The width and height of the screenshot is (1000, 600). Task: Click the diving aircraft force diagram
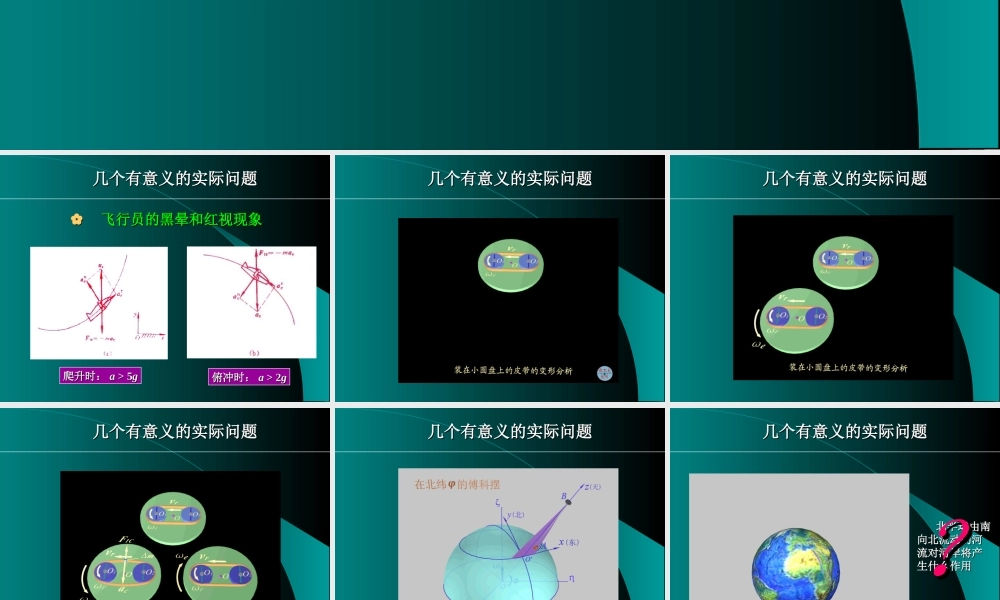pyautogui.click(x=250, y=300)
